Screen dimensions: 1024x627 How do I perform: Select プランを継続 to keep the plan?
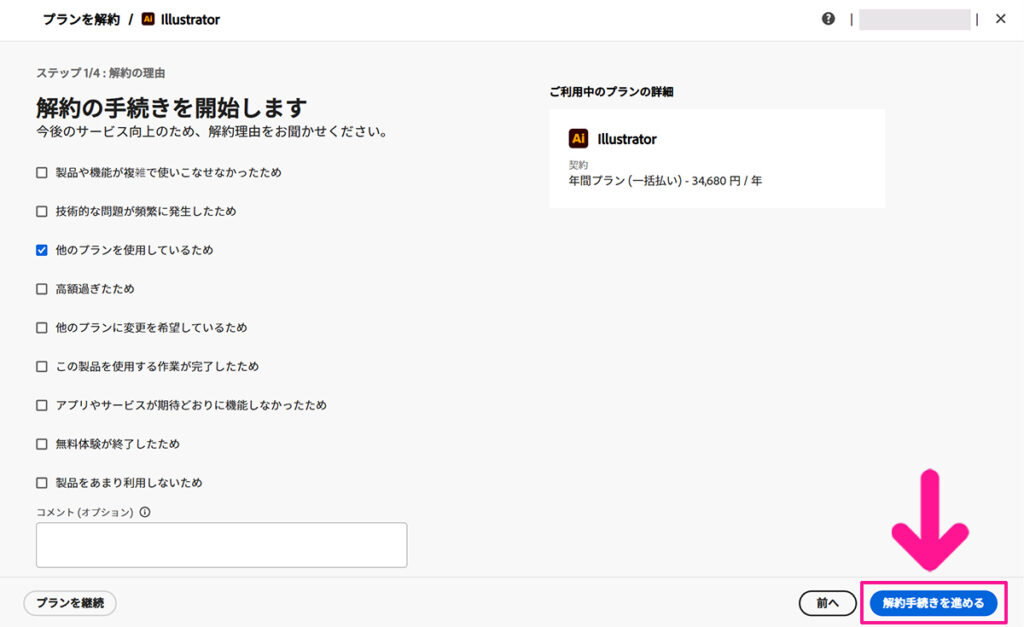69,603
